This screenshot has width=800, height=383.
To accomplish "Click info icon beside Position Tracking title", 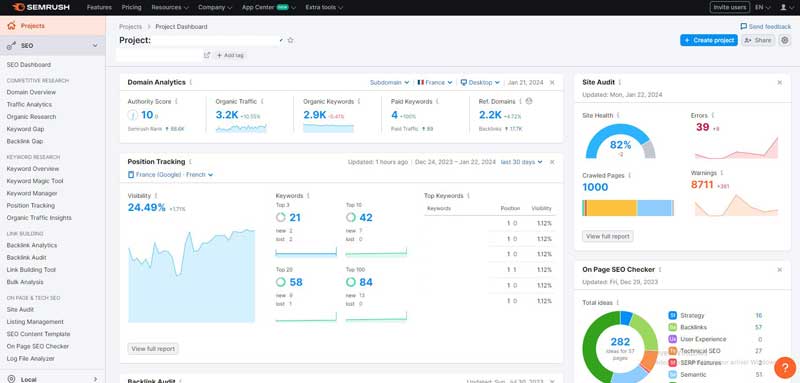I will pyautogui.click(x=190, y=162).
